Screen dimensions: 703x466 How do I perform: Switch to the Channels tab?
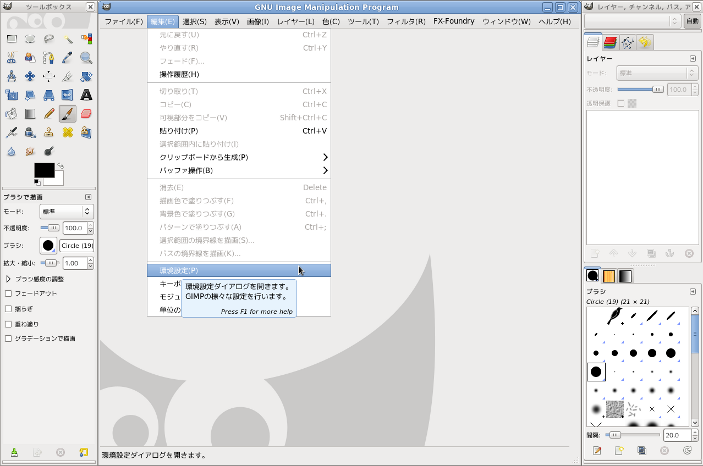pos(610,43)
